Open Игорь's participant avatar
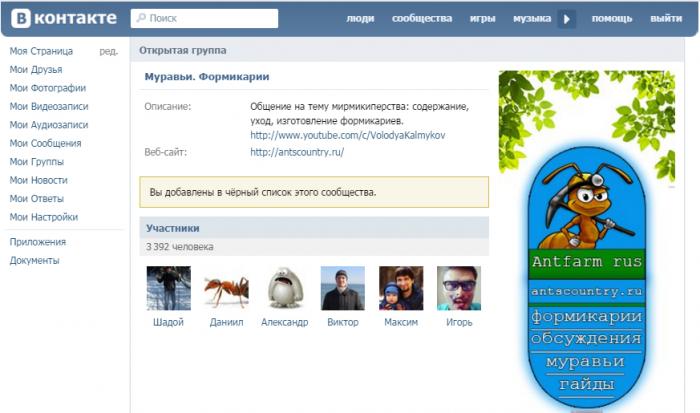700x413 pixels. tap(458, 288)
